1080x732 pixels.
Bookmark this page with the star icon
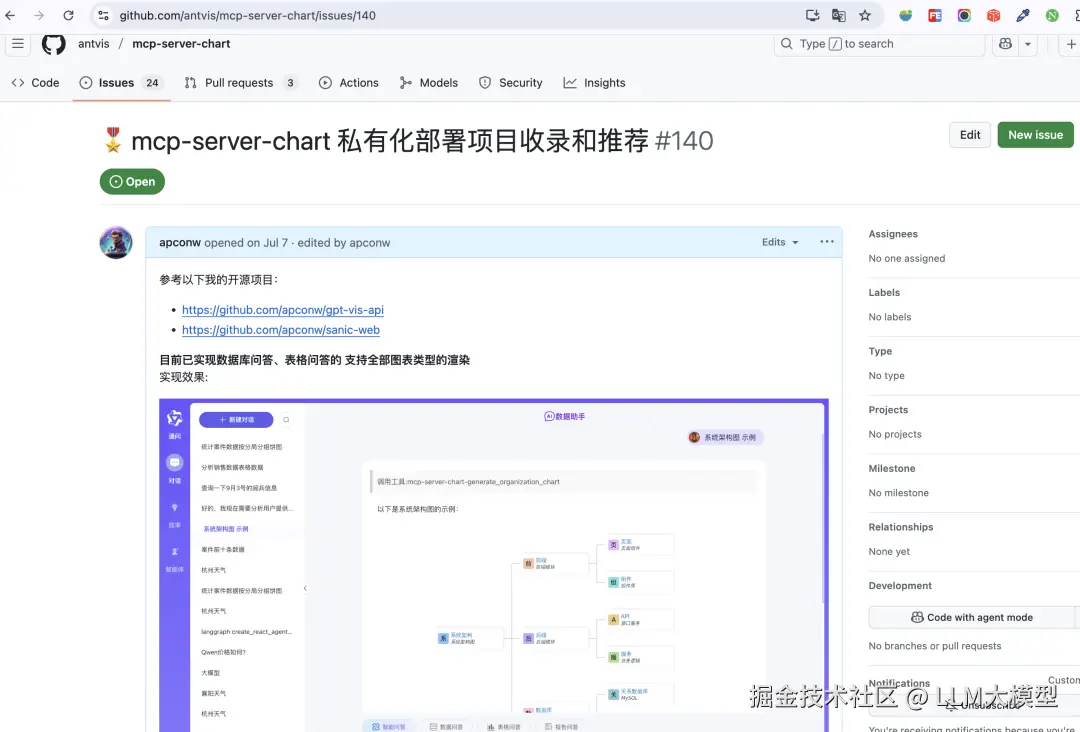[x=865, y=15]
